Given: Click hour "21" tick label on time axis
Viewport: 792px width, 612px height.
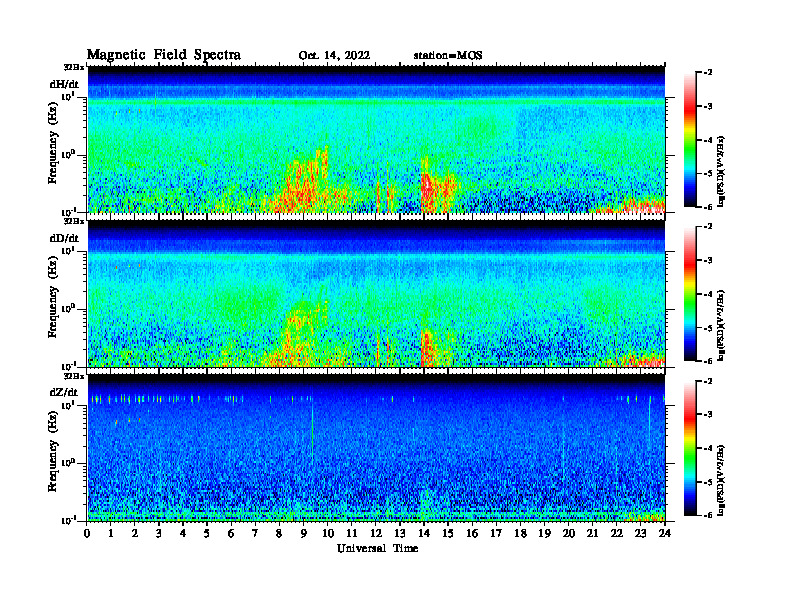Looking at the screenshot, I should point(592,533).
